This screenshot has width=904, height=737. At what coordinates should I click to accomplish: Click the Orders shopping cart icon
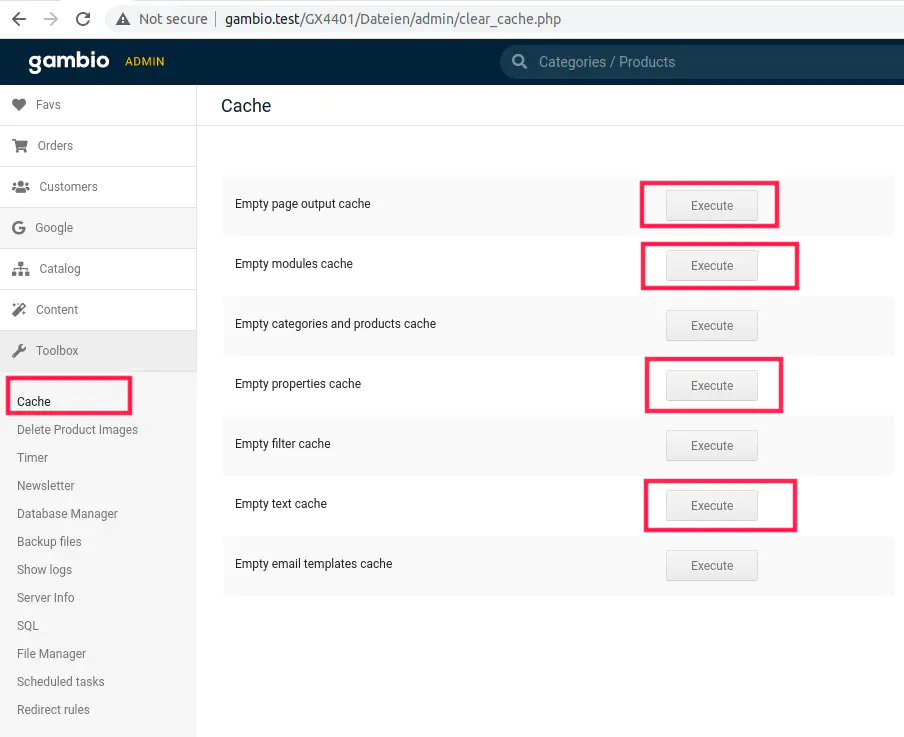pyautogui.click(x=19, y=146)
